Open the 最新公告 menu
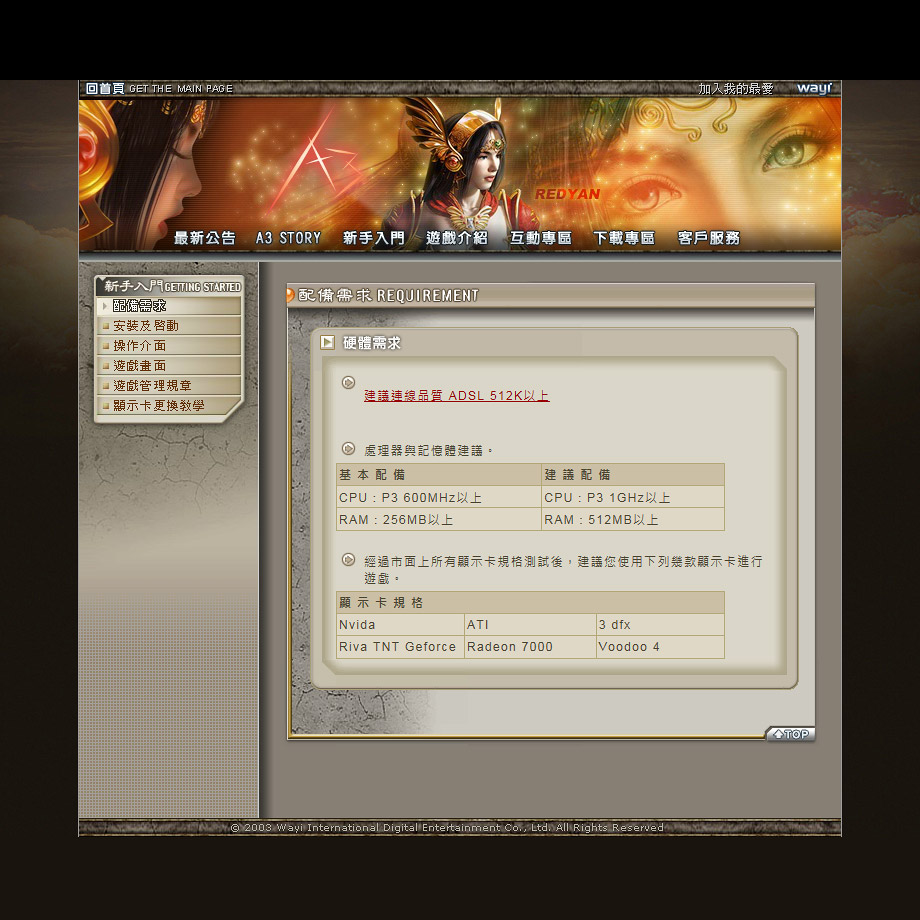 pyautogui.click(x=204, y=238)
